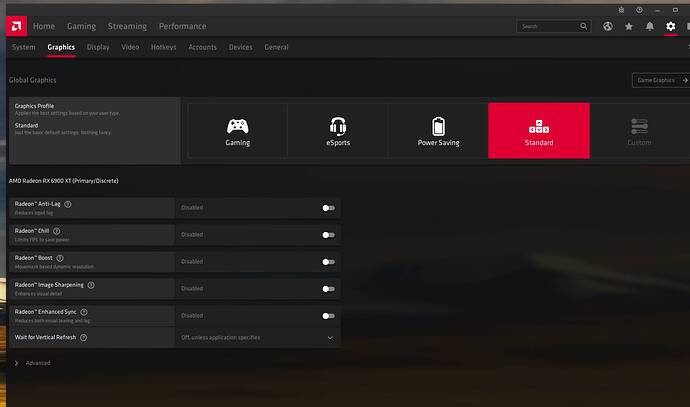
Task: Click AMD Radeon RX 6900 XT label
Action: click(x=64, y=181)
